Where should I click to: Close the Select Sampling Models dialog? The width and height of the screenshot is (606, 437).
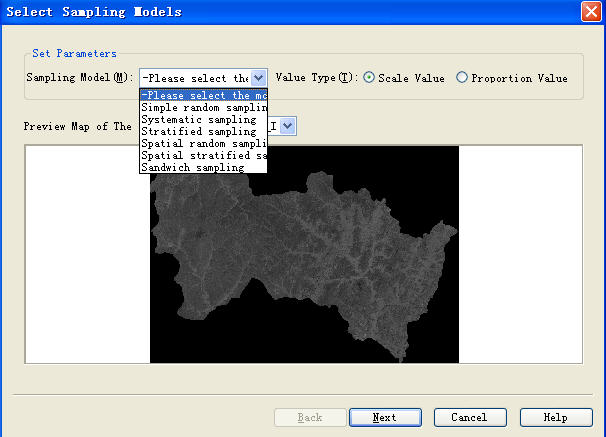coord(591,12)
